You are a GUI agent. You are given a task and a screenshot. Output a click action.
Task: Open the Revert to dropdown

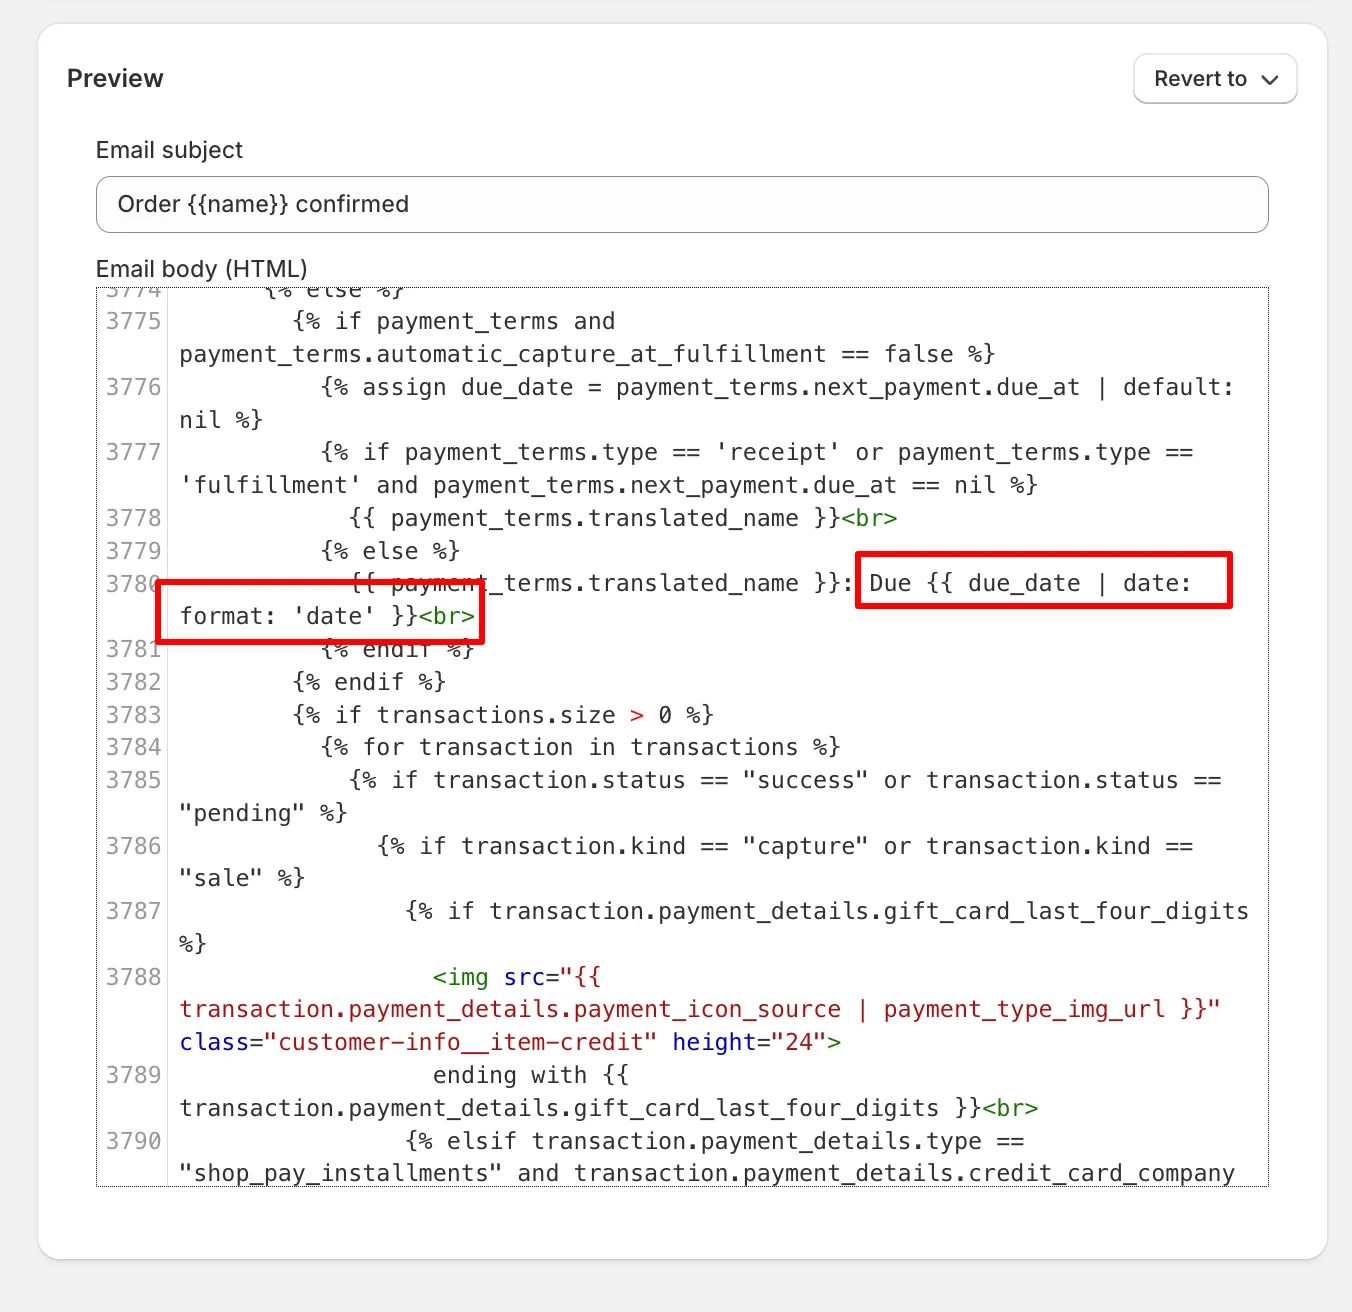(1215, 79)
